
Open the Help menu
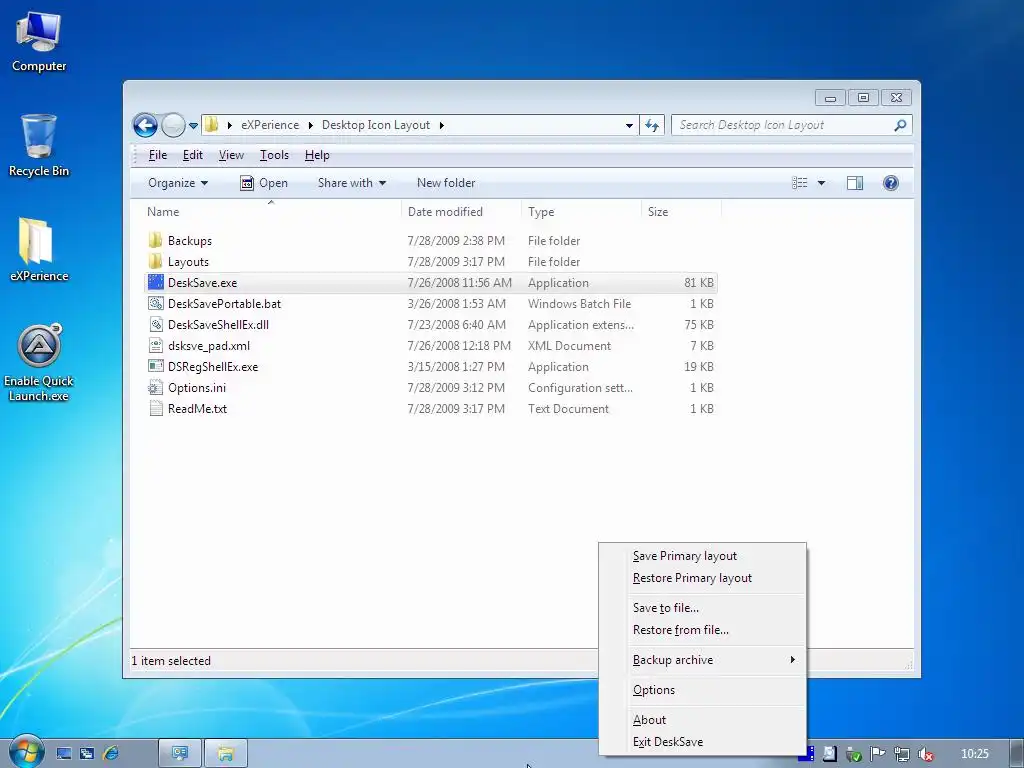coord(317,155)
